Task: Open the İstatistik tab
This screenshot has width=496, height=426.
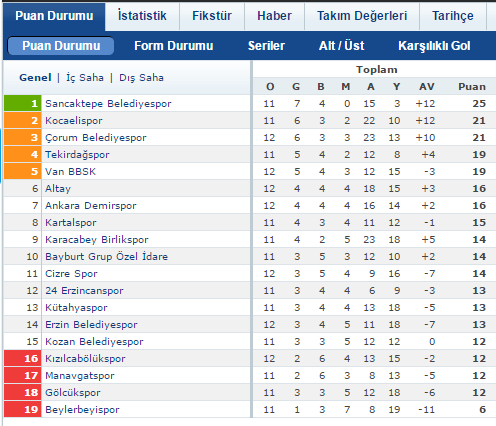Action: pos(142,16)
